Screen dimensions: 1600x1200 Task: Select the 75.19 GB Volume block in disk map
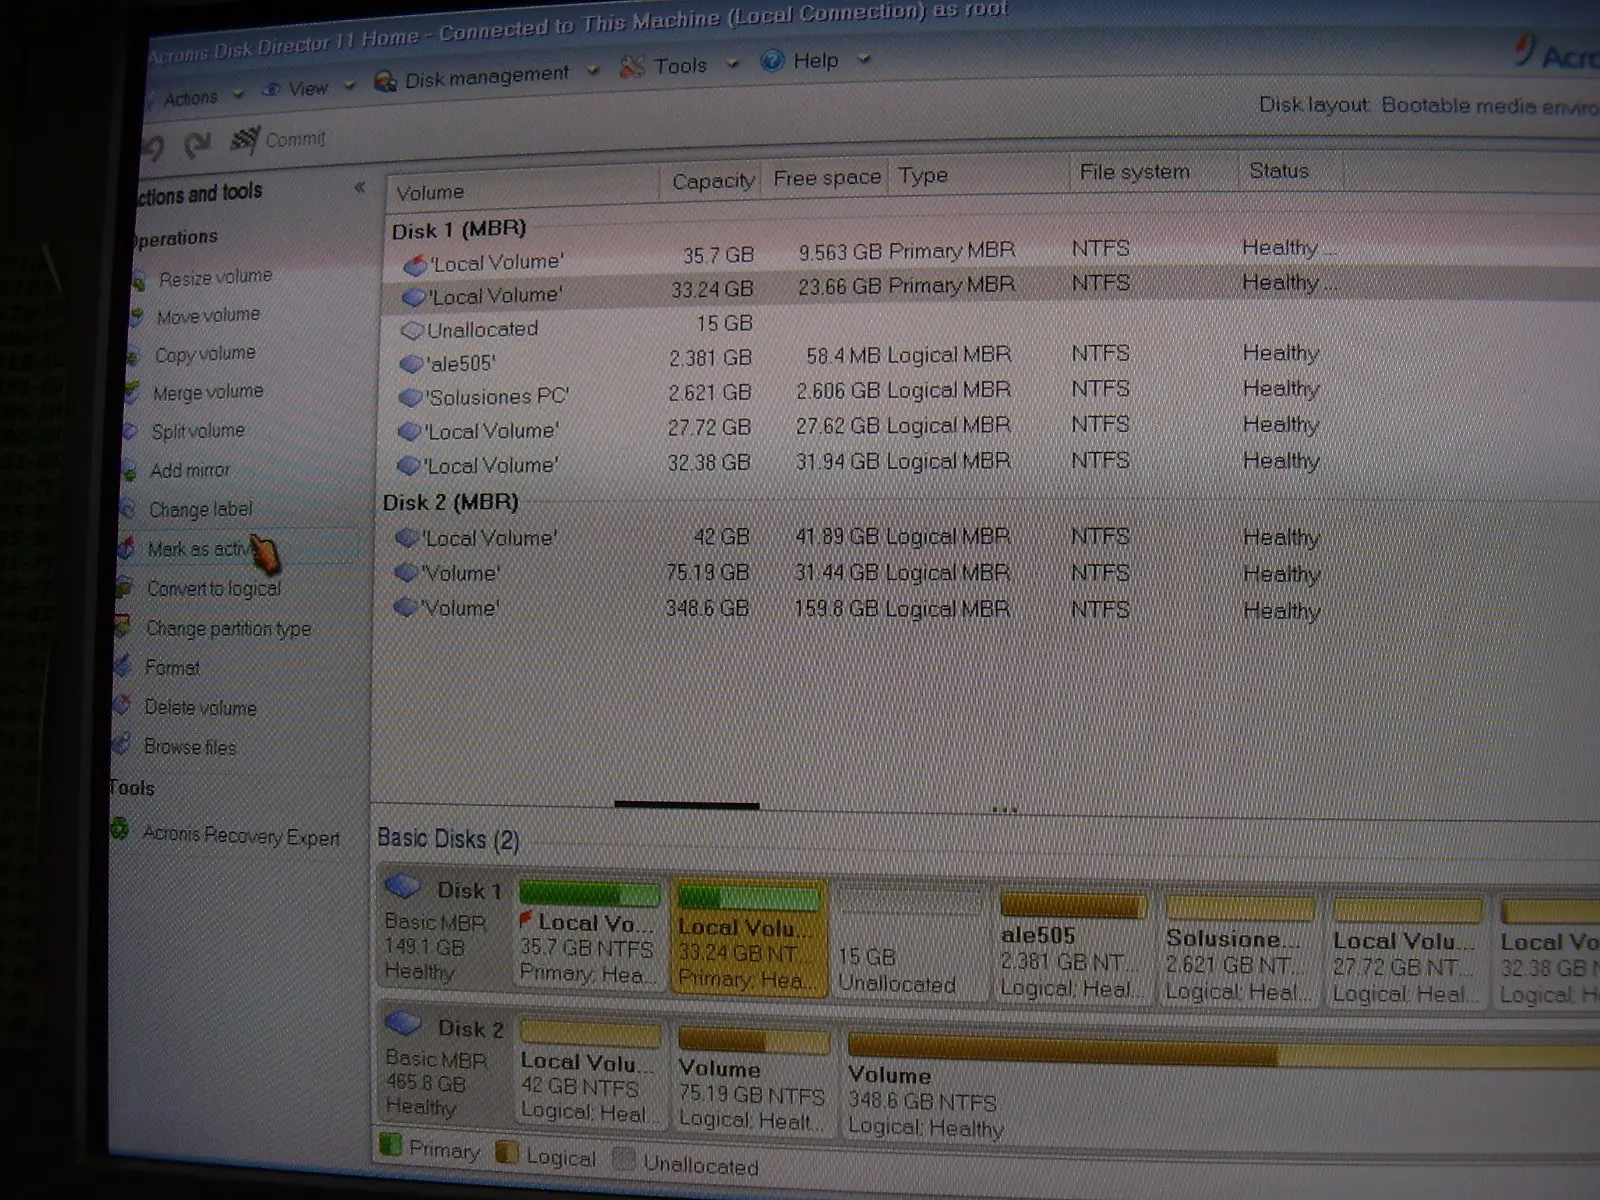(753, 1080)
